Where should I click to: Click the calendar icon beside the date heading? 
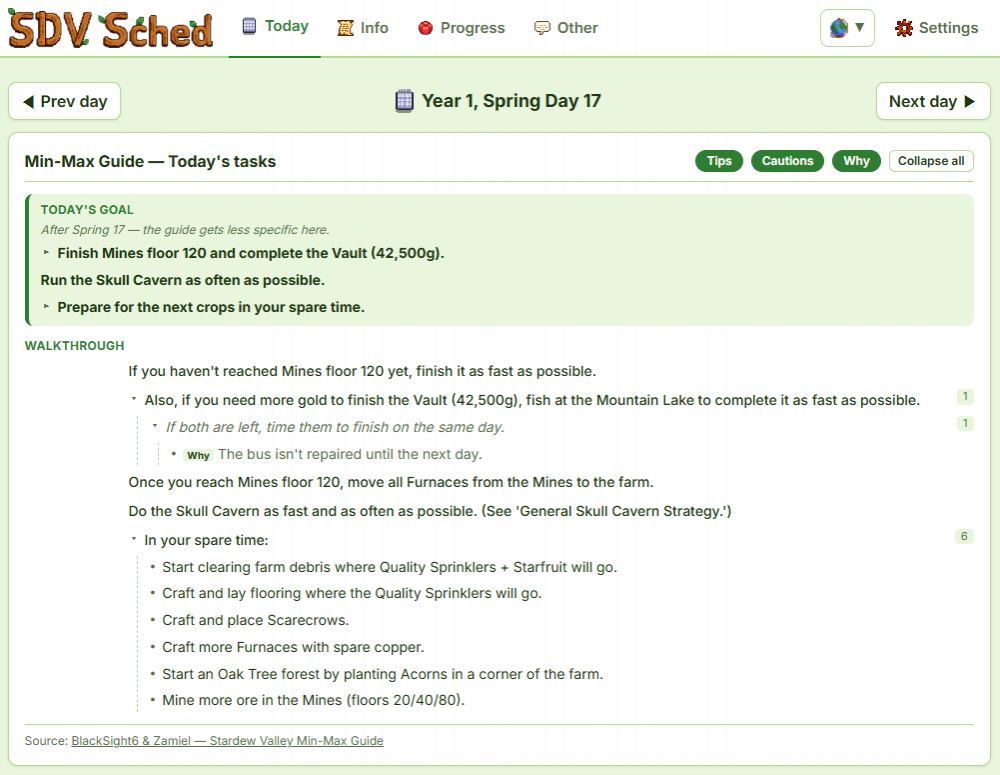tap(404, 101)
